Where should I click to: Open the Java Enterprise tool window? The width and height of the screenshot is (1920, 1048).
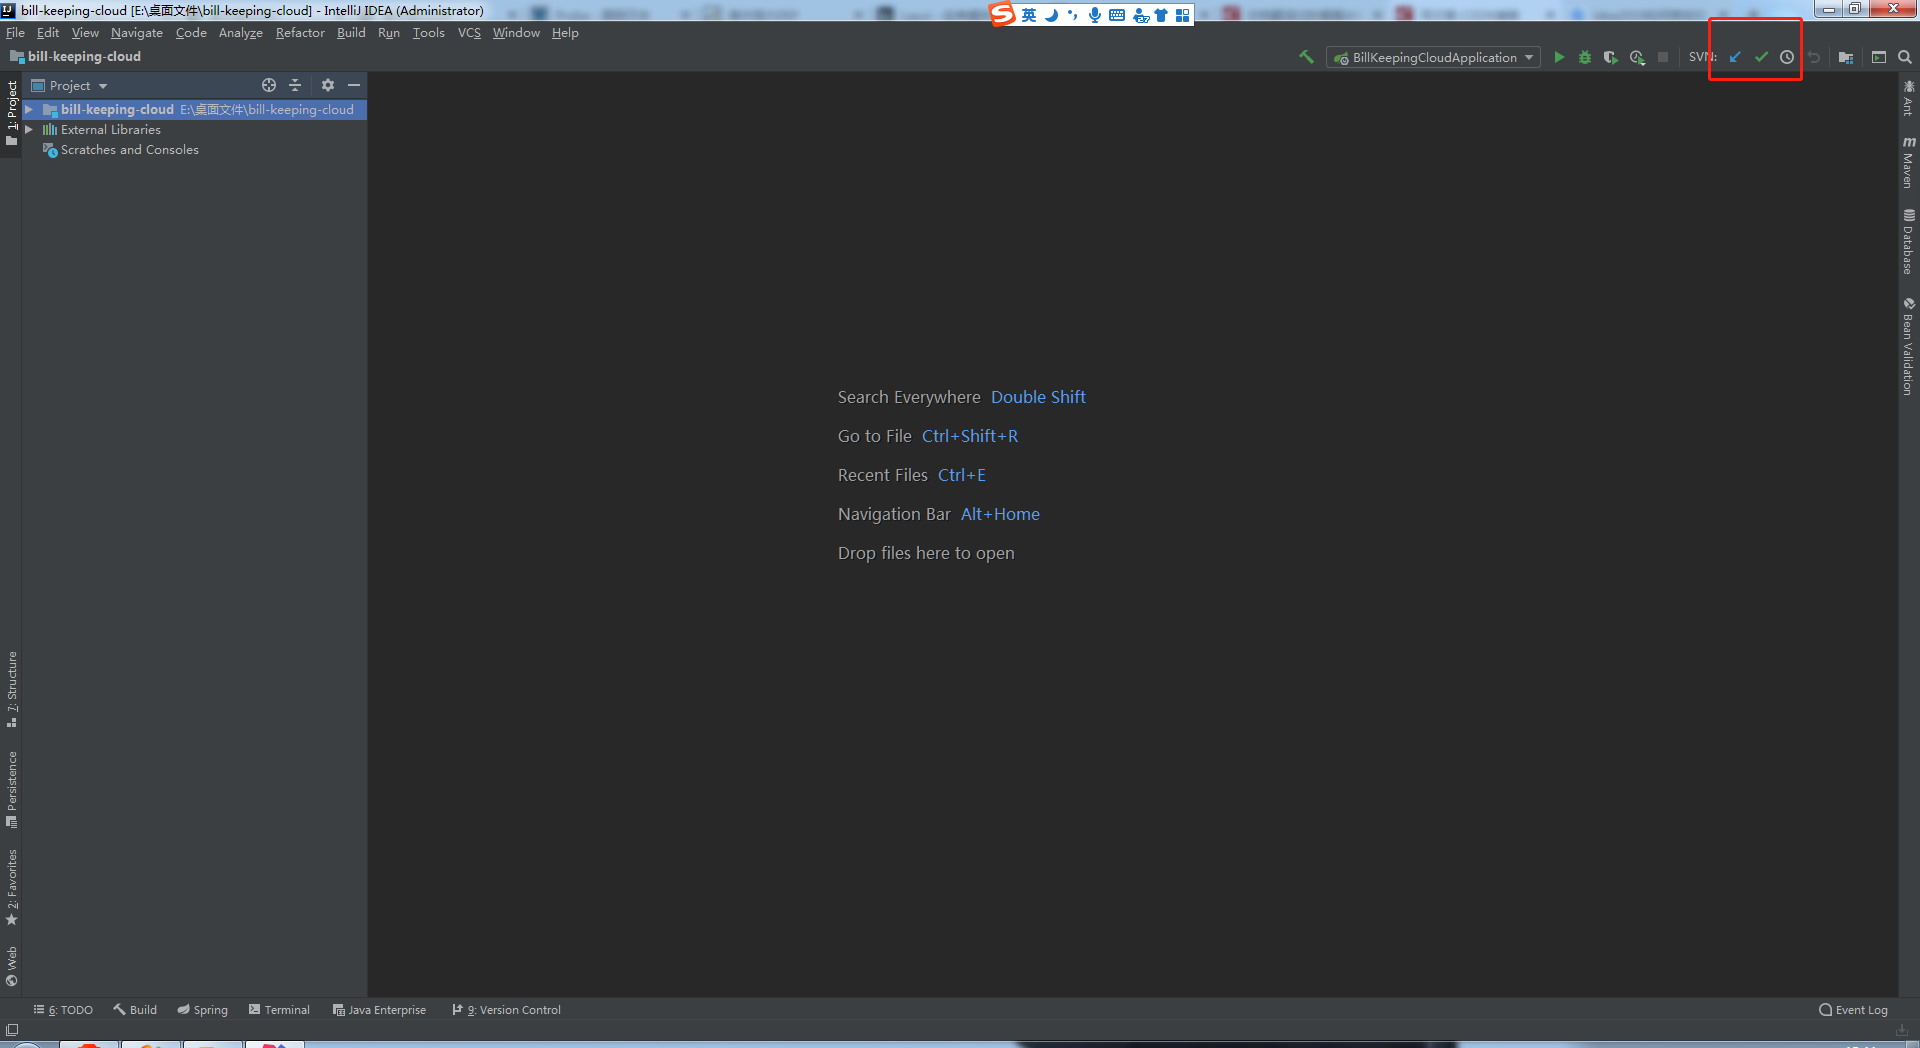(379, 1010)
